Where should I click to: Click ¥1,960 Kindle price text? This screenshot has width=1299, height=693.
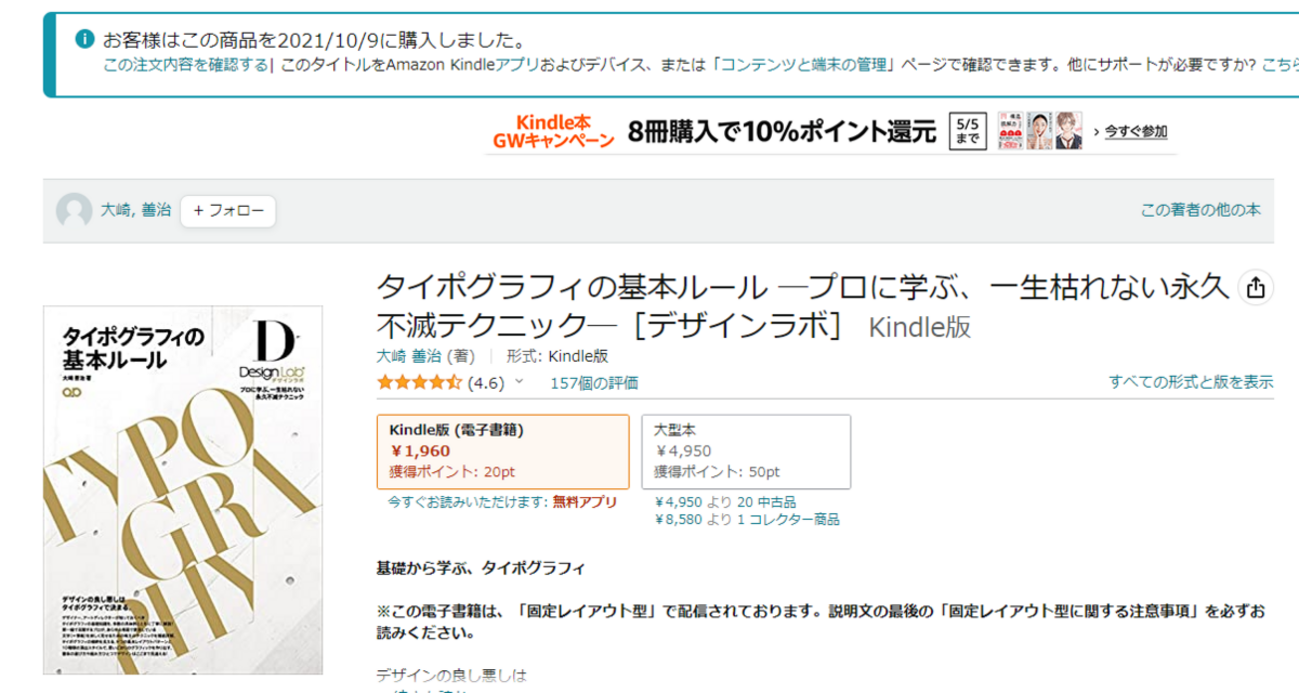(x=420, y=450)
